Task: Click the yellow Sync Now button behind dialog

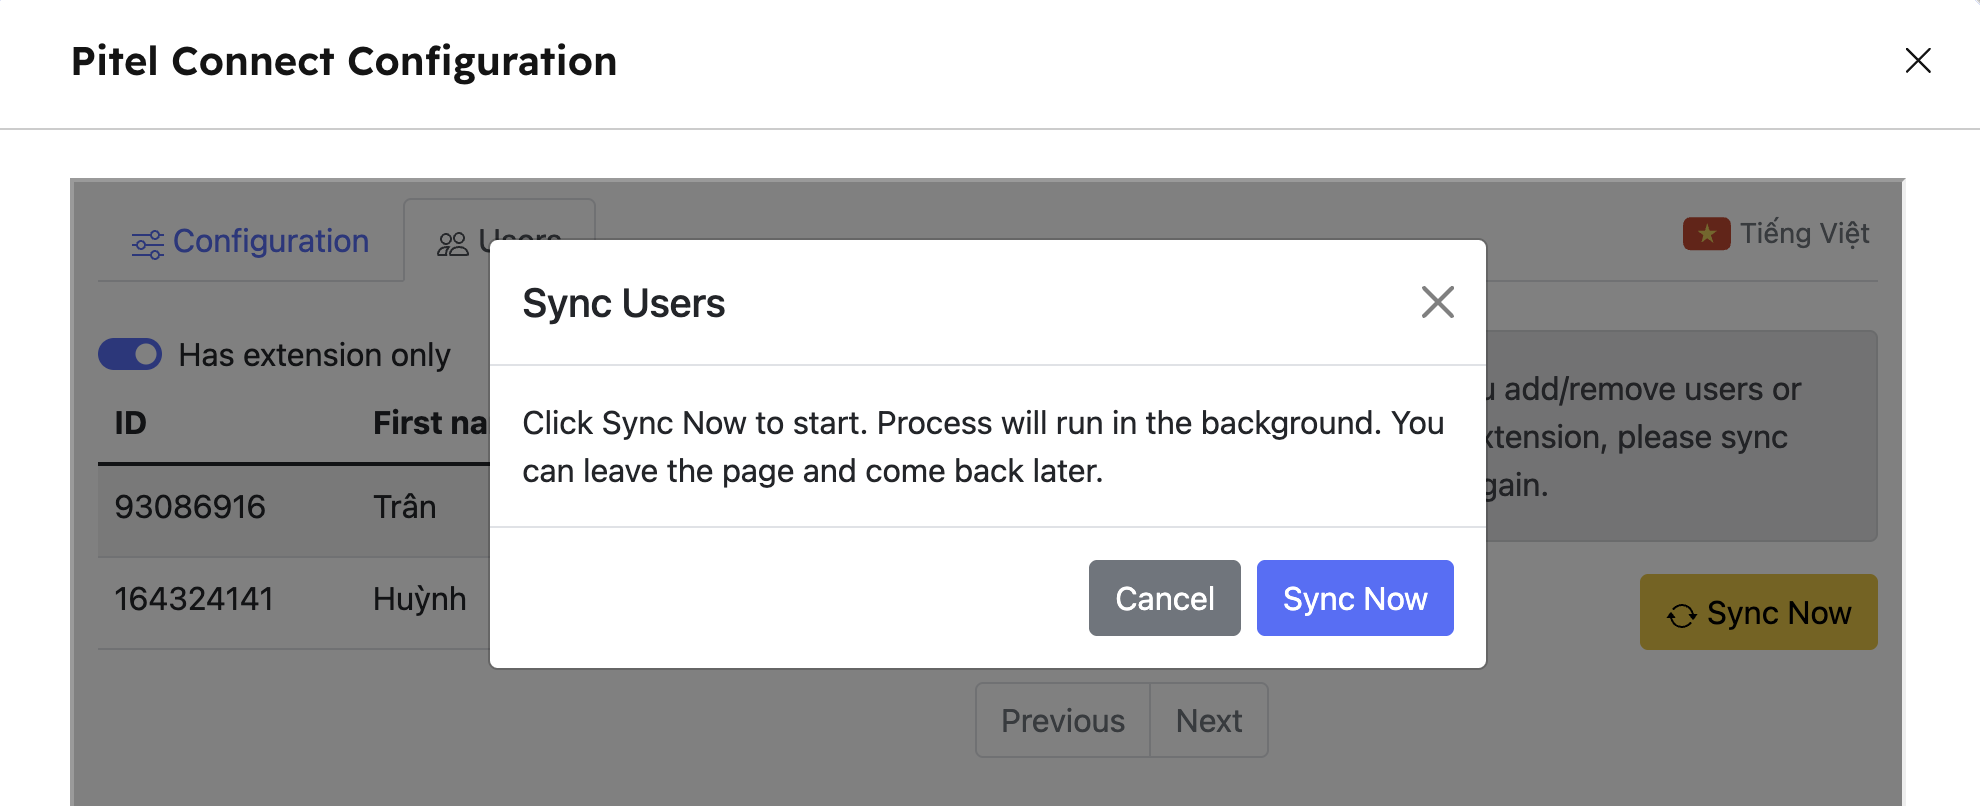Action: point(1758,612)
